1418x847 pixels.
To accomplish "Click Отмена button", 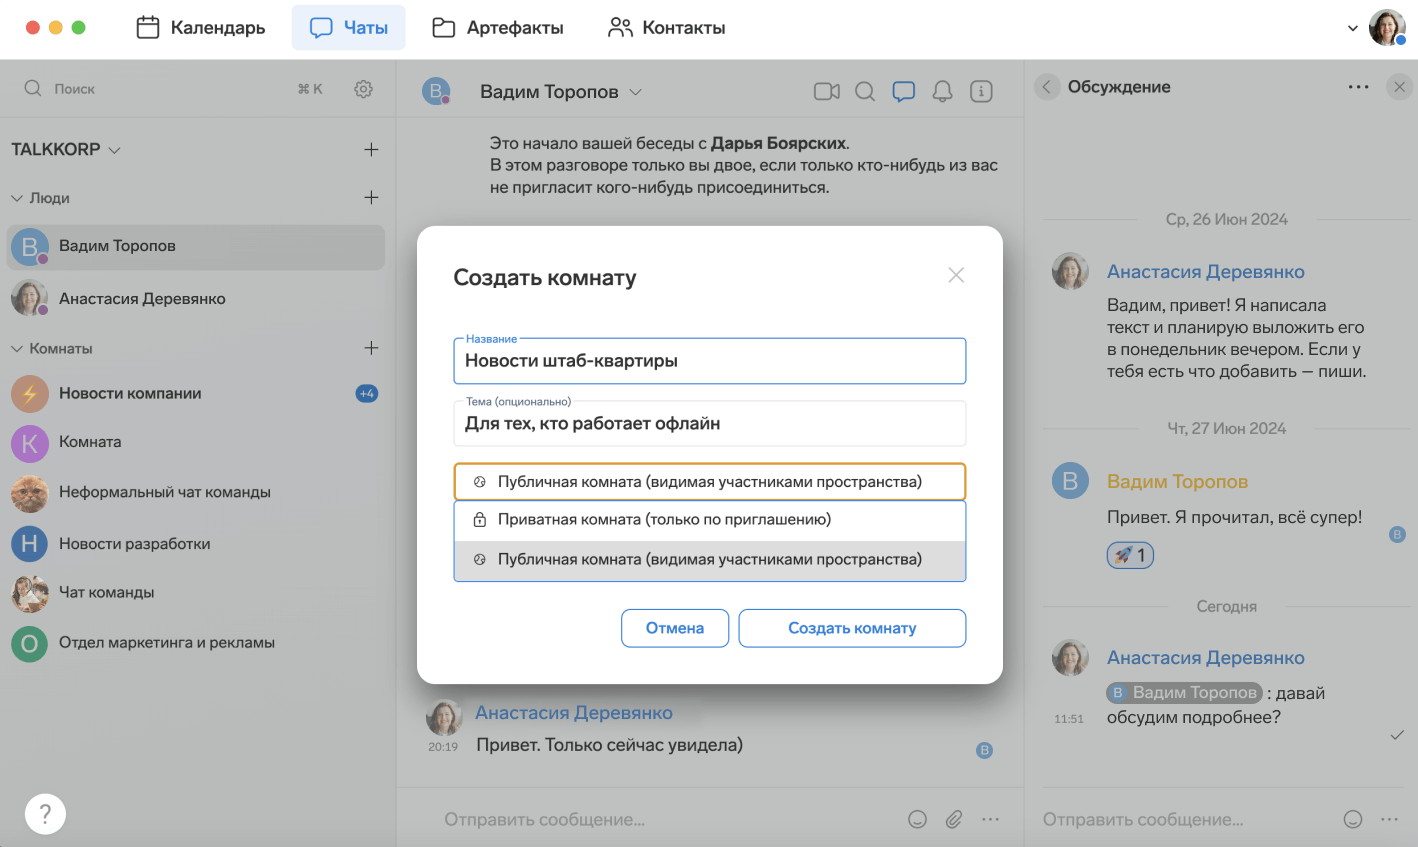I will pyautogui.click(x=675, y=628).
